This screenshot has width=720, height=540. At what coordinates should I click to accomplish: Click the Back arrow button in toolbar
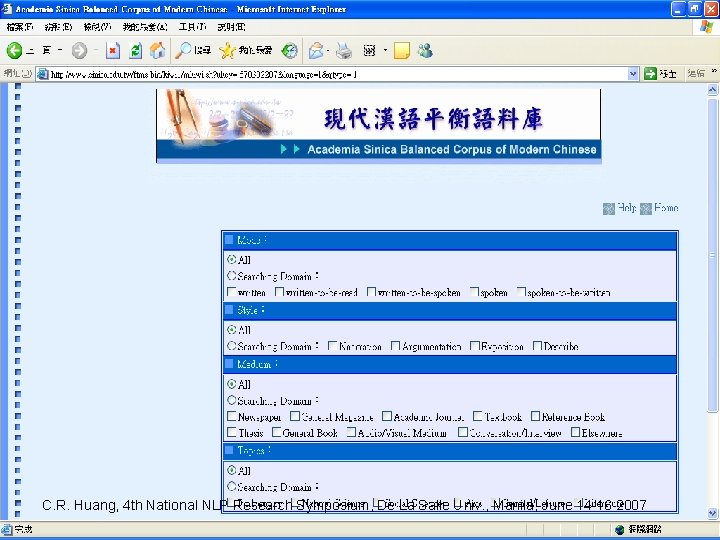pyautogui.click(x=14, y=51)
